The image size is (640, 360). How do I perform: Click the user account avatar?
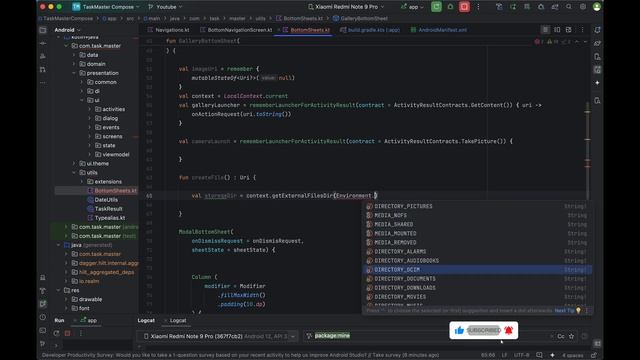[x=597, y=7]
